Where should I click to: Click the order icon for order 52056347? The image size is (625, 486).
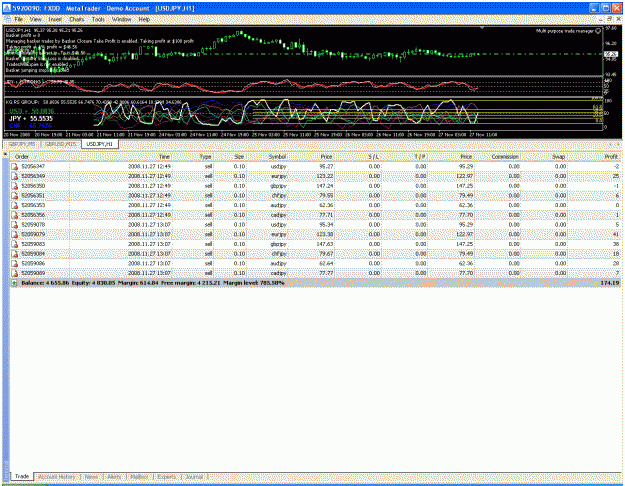pos(14,166)
